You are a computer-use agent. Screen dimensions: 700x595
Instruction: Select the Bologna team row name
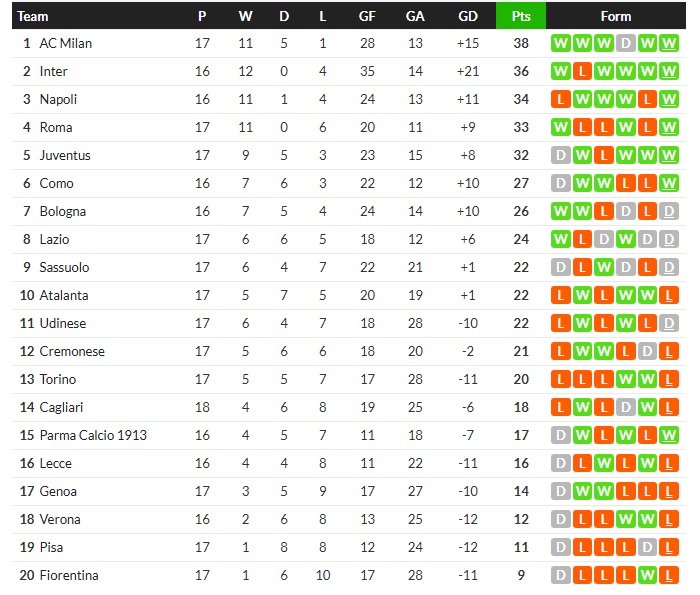[x=62, y=212]
